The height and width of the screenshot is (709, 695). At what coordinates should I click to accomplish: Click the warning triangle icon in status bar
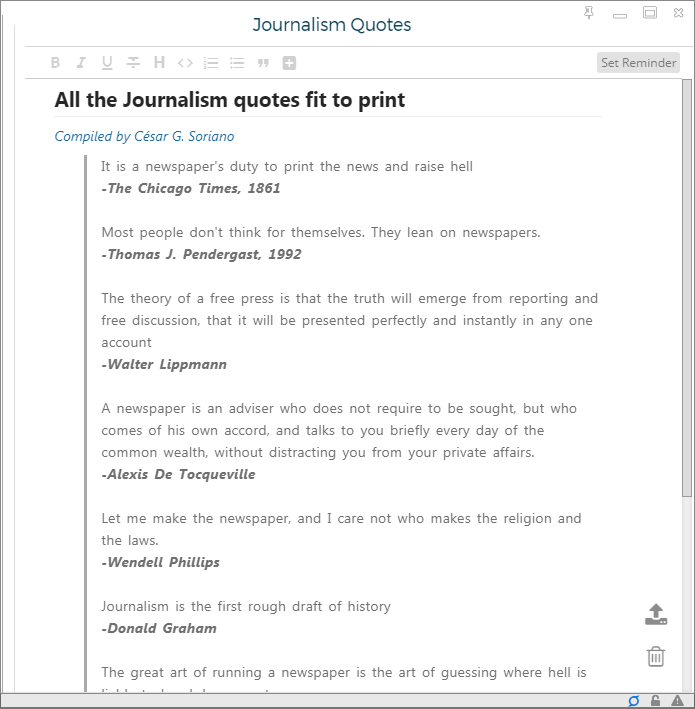tap(677, 701)
